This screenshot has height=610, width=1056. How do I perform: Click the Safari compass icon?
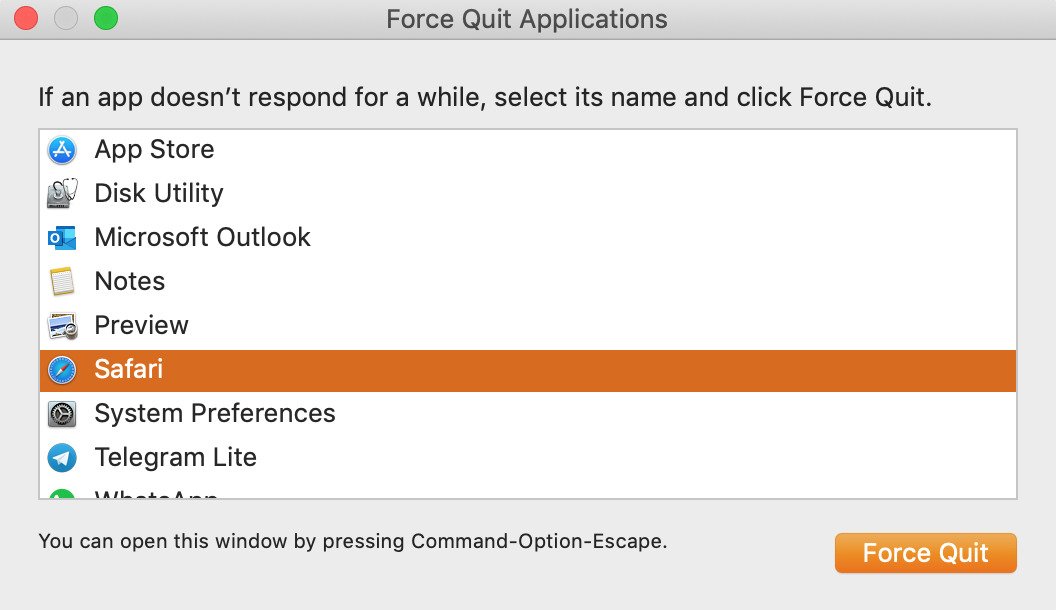tap(62, 370)
